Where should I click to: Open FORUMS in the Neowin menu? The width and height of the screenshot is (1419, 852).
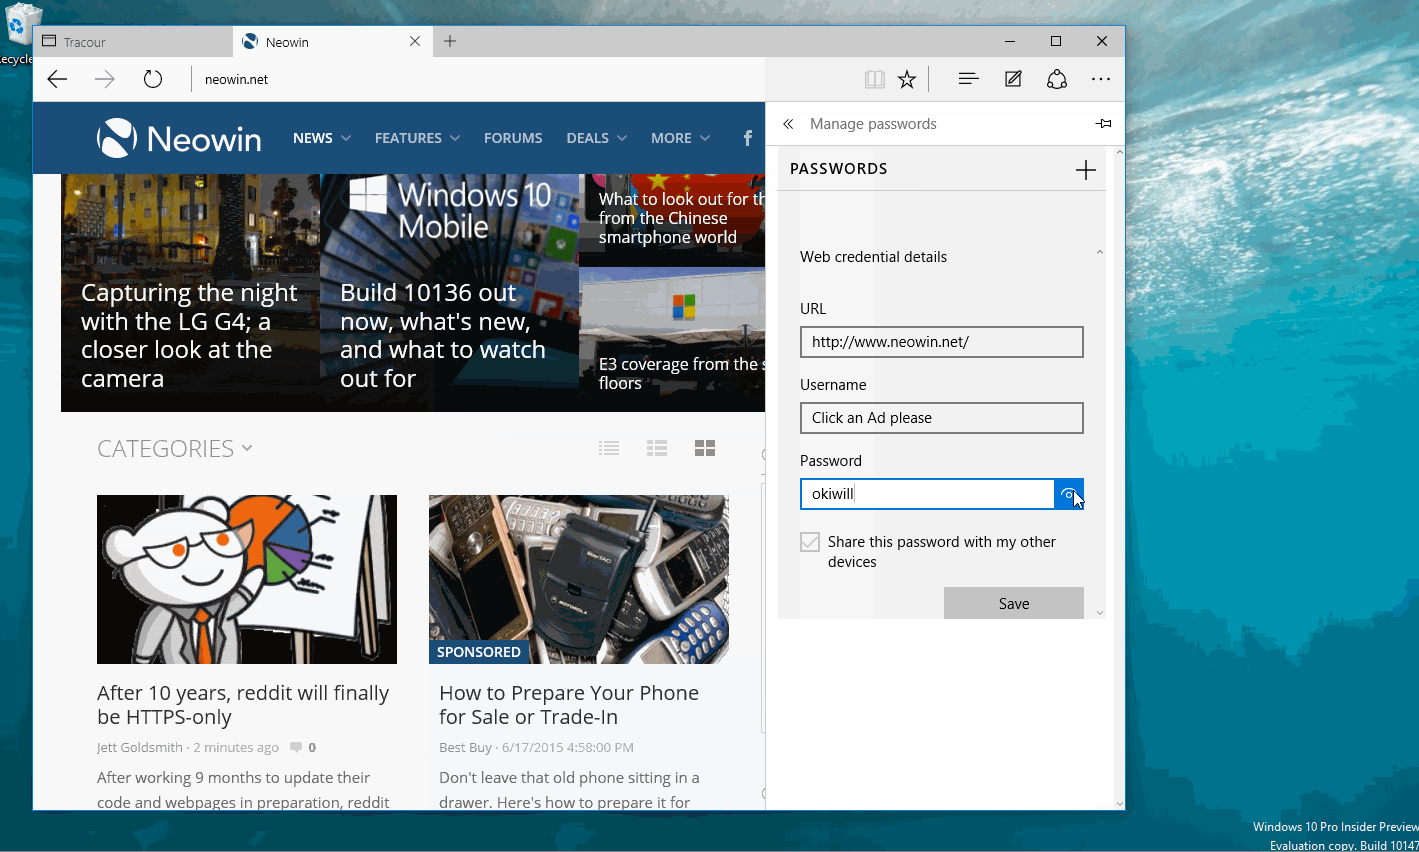[x=513, y=138]
